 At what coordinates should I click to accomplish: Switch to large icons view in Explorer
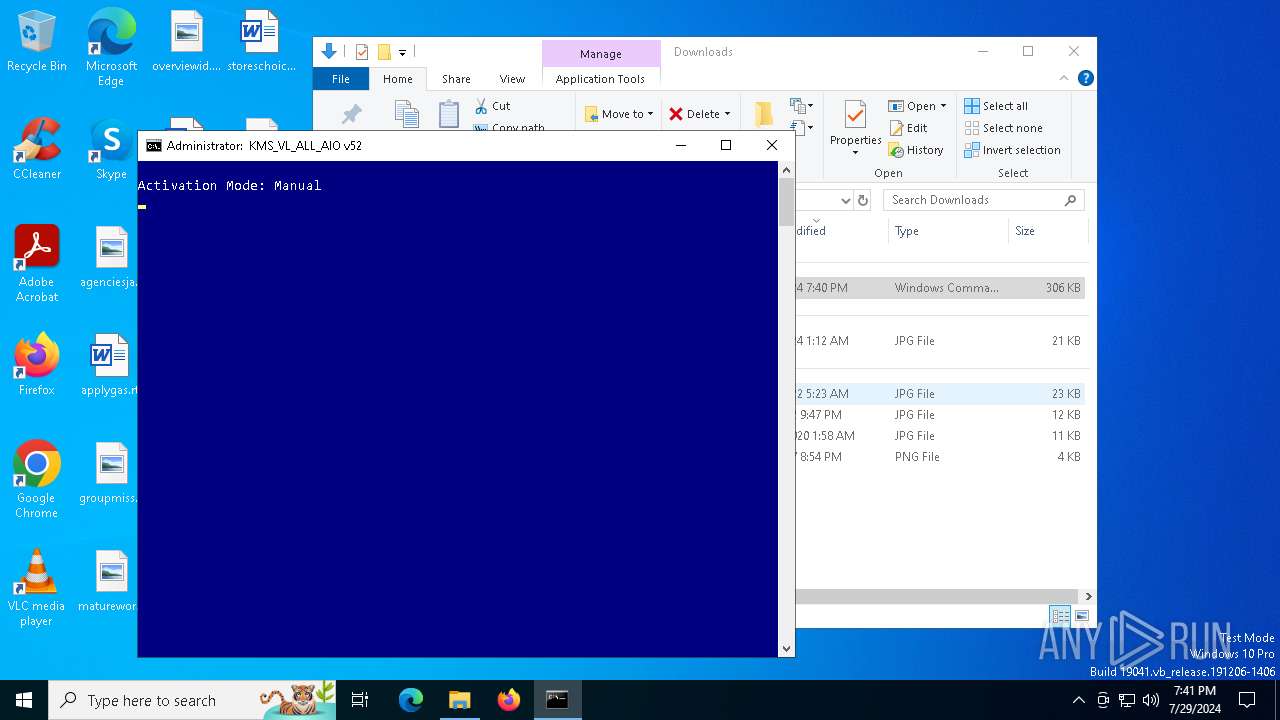pos(1081,616)
